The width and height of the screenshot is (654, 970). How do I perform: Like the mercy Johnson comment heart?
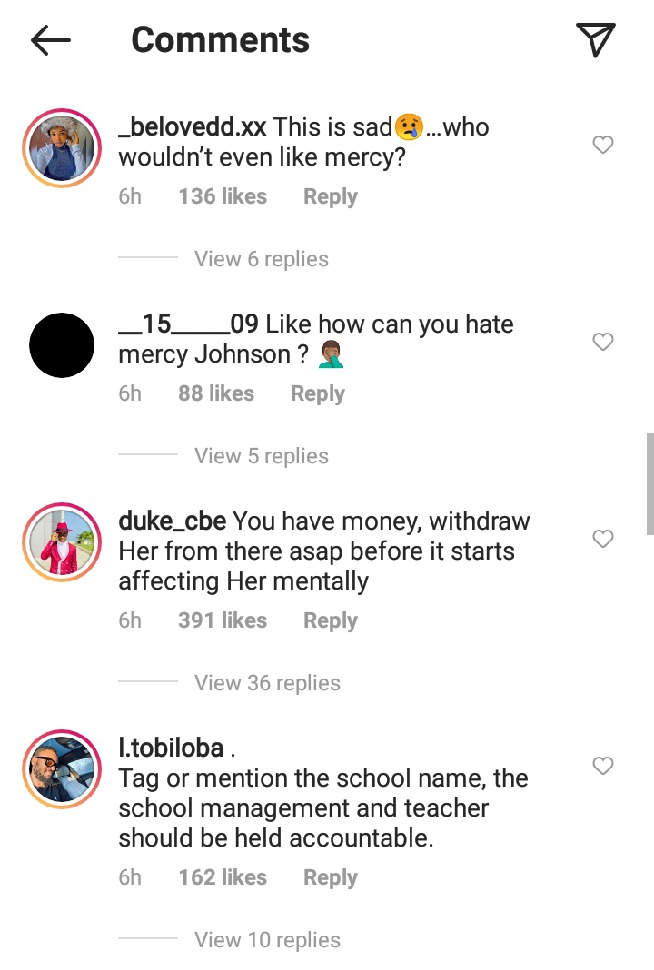[603, 341]
